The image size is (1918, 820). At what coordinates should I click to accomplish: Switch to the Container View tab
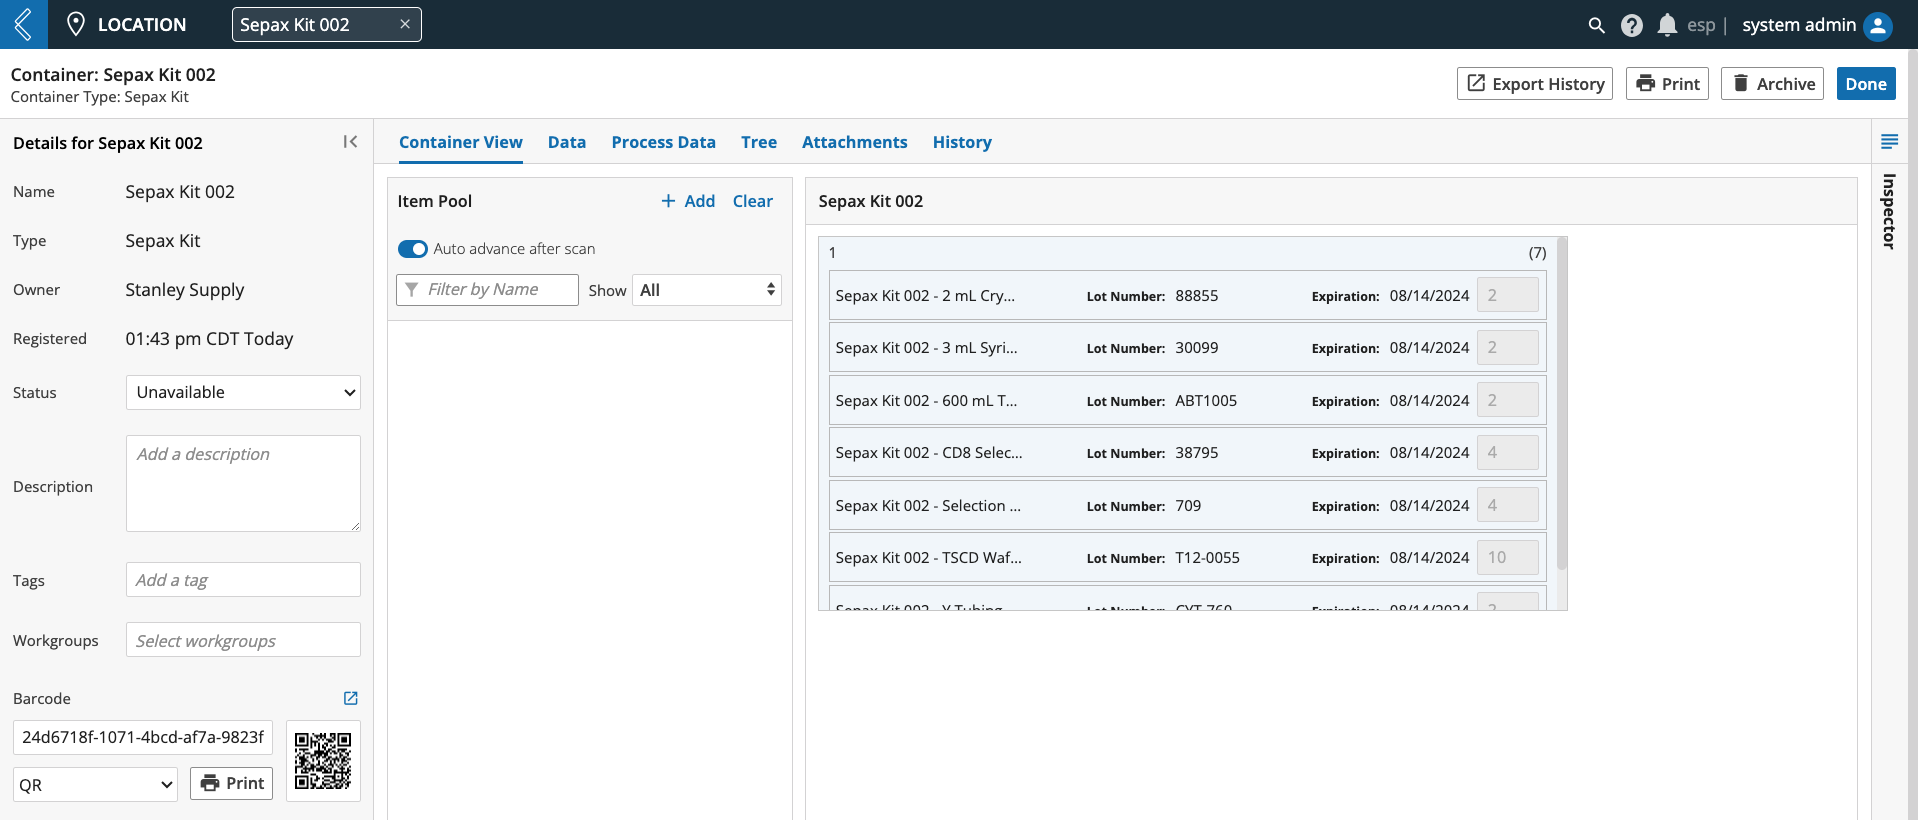pyautogui.click(x=460, y=142)
